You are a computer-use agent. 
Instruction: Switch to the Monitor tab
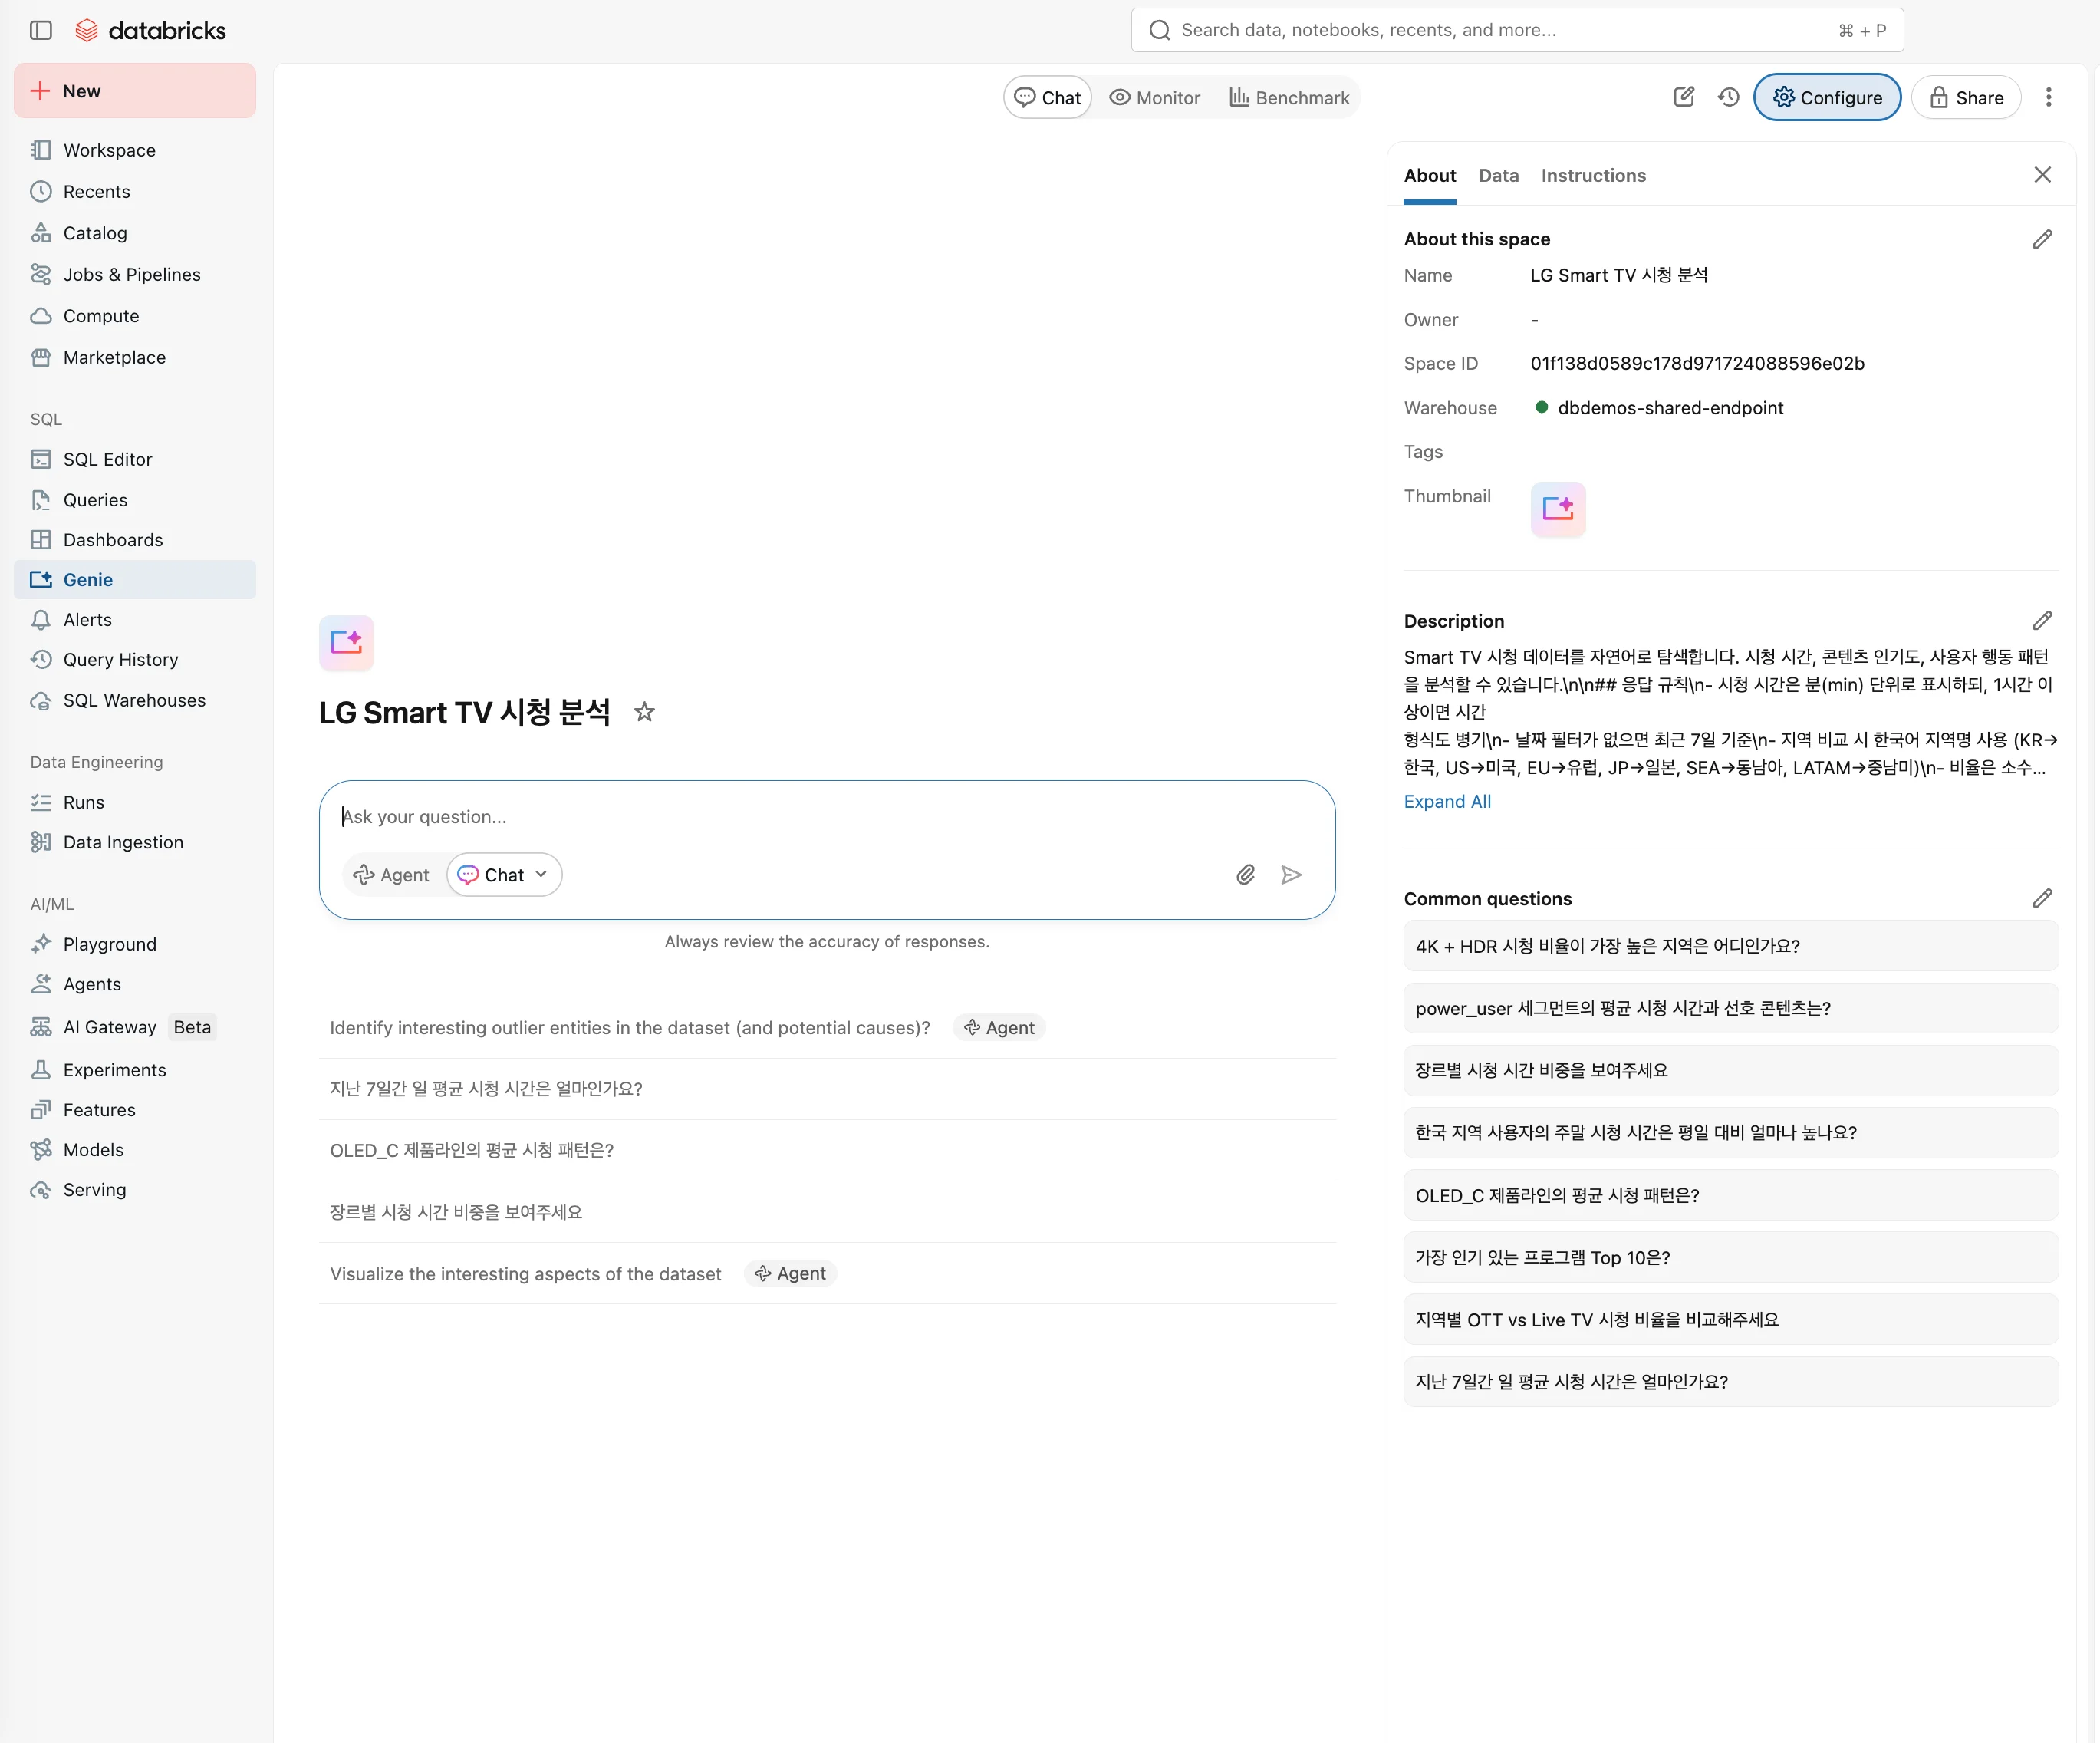coord(1155,98)
